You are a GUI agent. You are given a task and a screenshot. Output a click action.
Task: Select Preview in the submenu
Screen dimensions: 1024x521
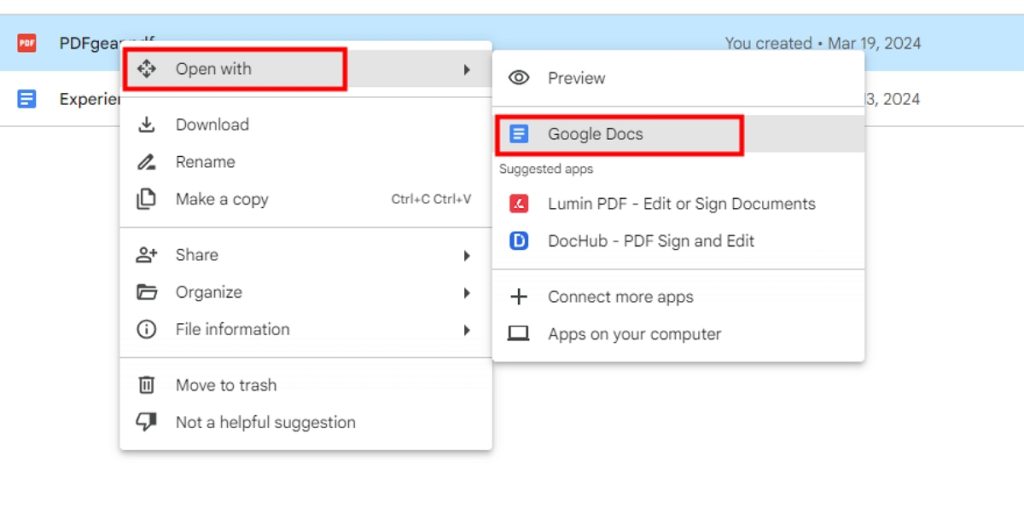679,78
